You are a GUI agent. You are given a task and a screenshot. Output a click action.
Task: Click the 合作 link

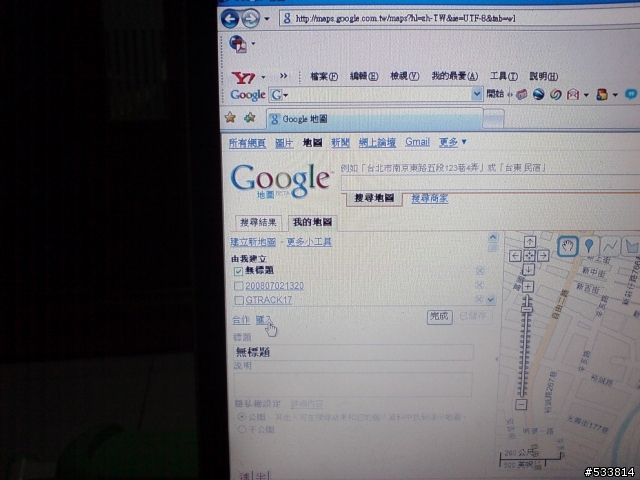click(x=241, y=320)
